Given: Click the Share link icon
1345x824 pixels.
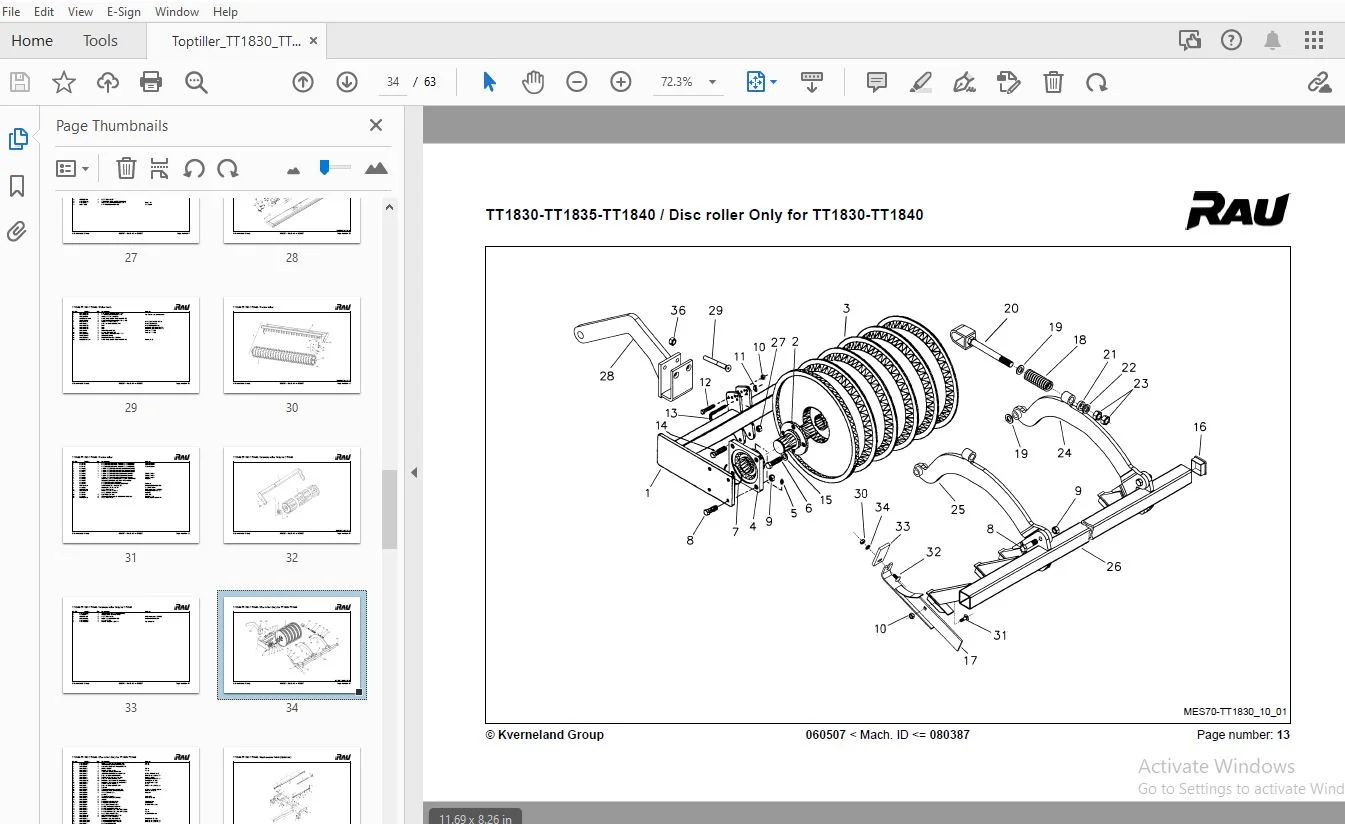Looking at the screenshot, I should (1319, 82).
